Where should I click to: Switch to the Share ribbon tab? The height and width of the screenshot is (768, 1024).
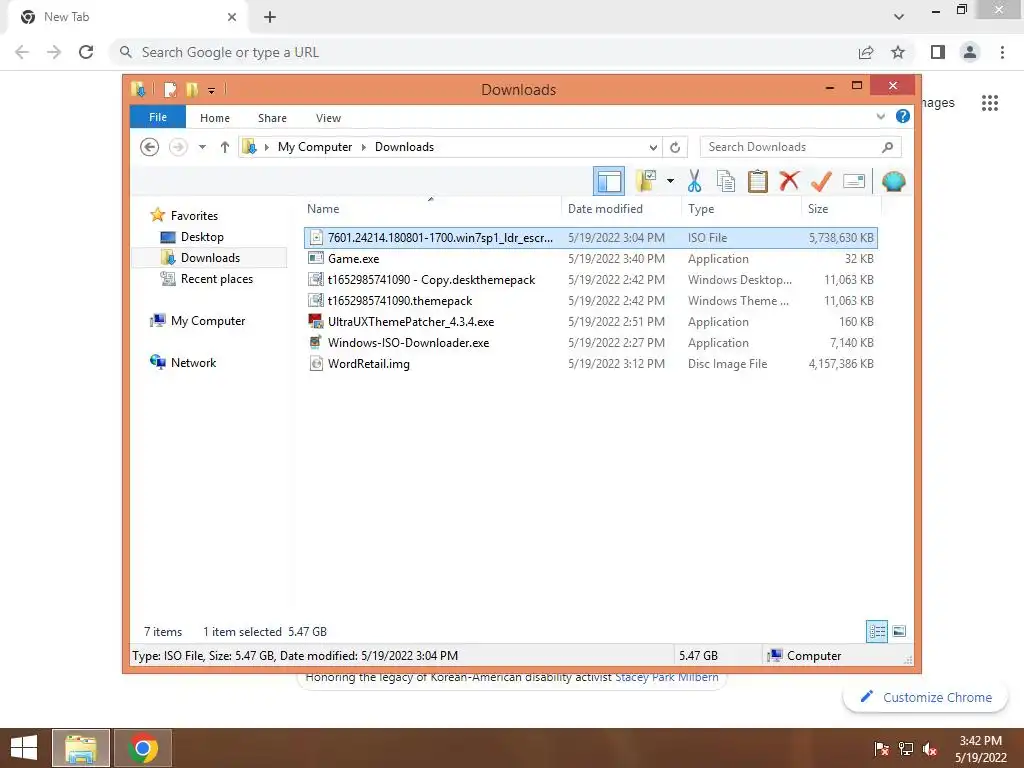pyautogui.click(x=272, y=118)
